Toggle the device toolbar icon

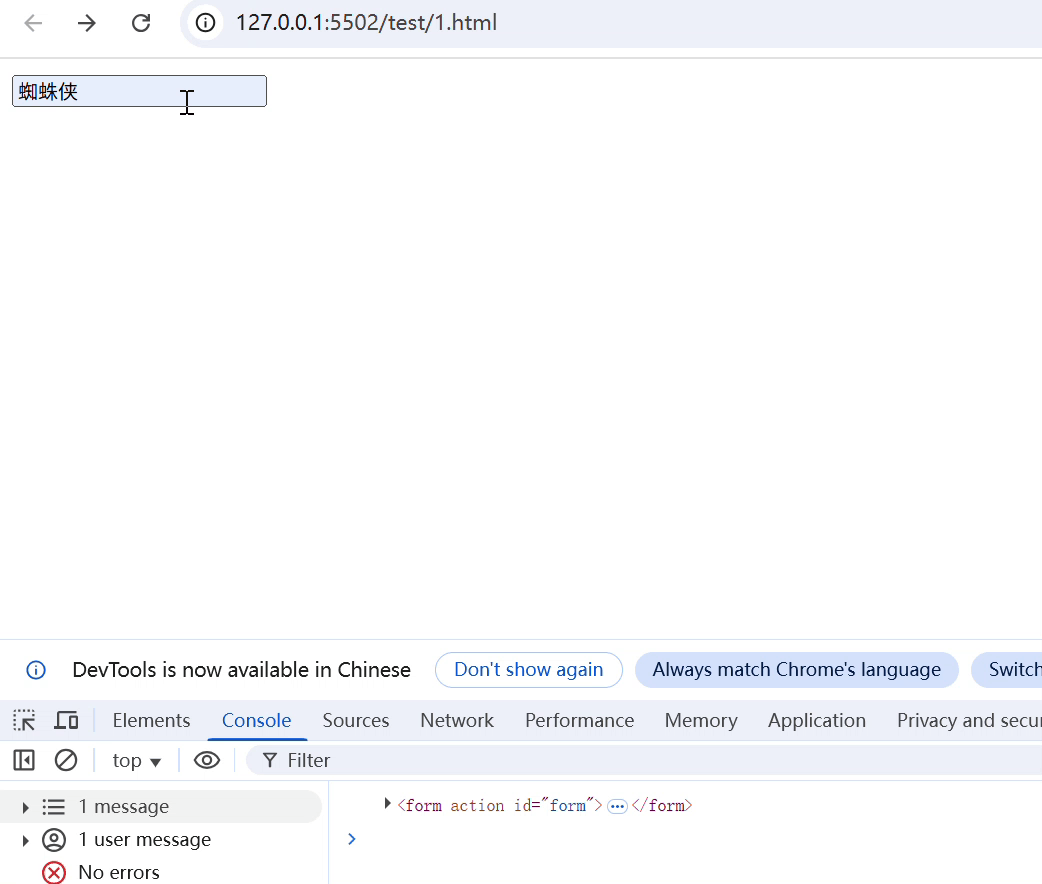(66, 719)
